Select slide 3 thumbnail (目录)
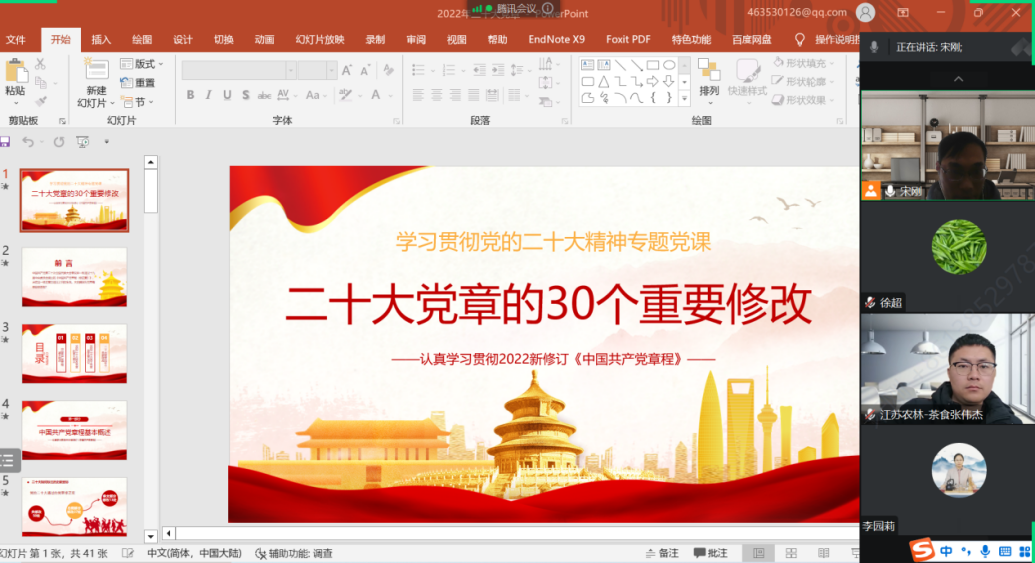 [74, 353]
